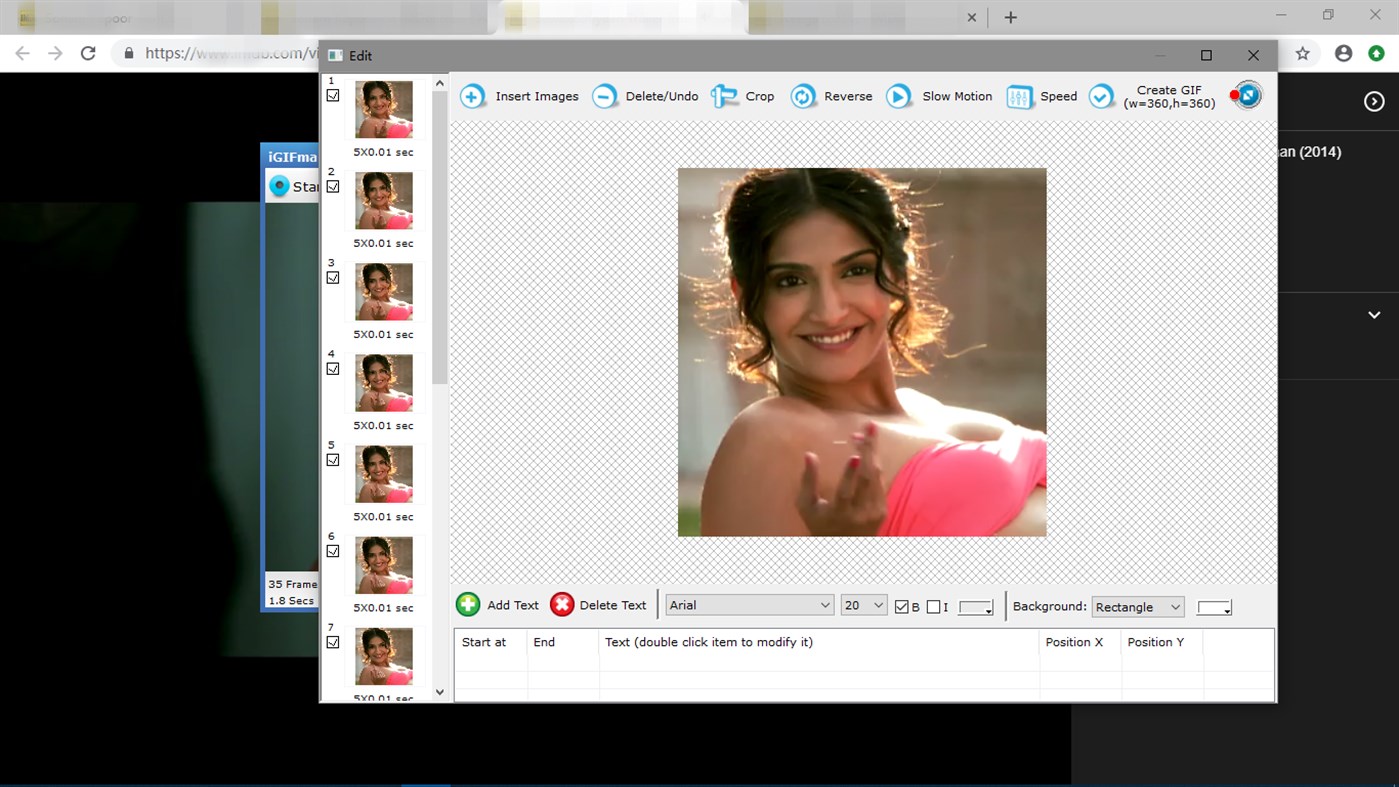Click the green browser update icon

click(1376, 53)
